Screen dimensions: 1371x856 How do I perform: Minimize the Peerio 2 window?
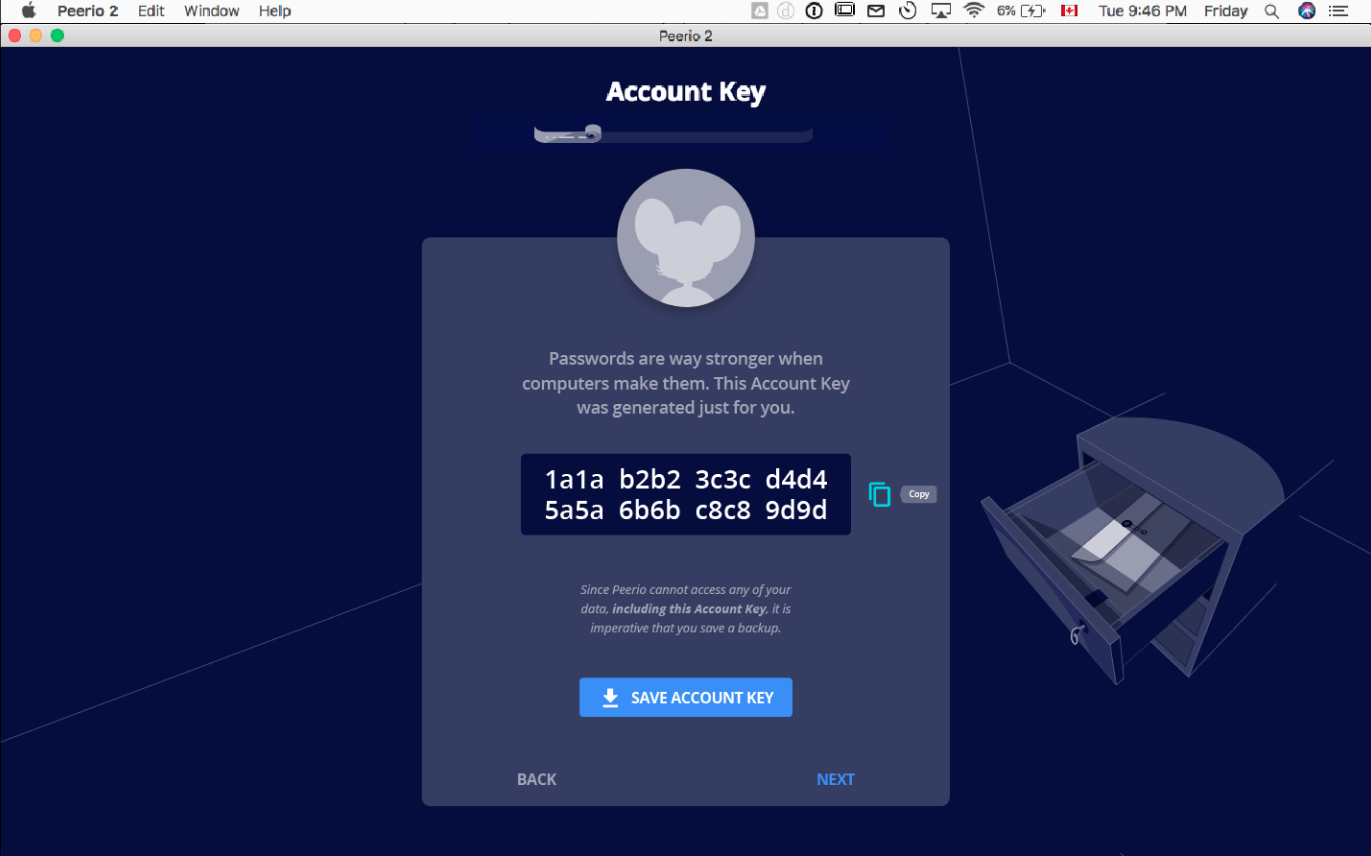(x=36, y=36)
